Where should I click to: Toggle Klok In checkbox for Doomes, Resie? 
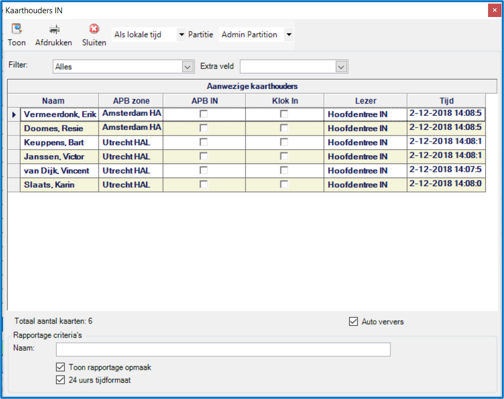point(284,128)
